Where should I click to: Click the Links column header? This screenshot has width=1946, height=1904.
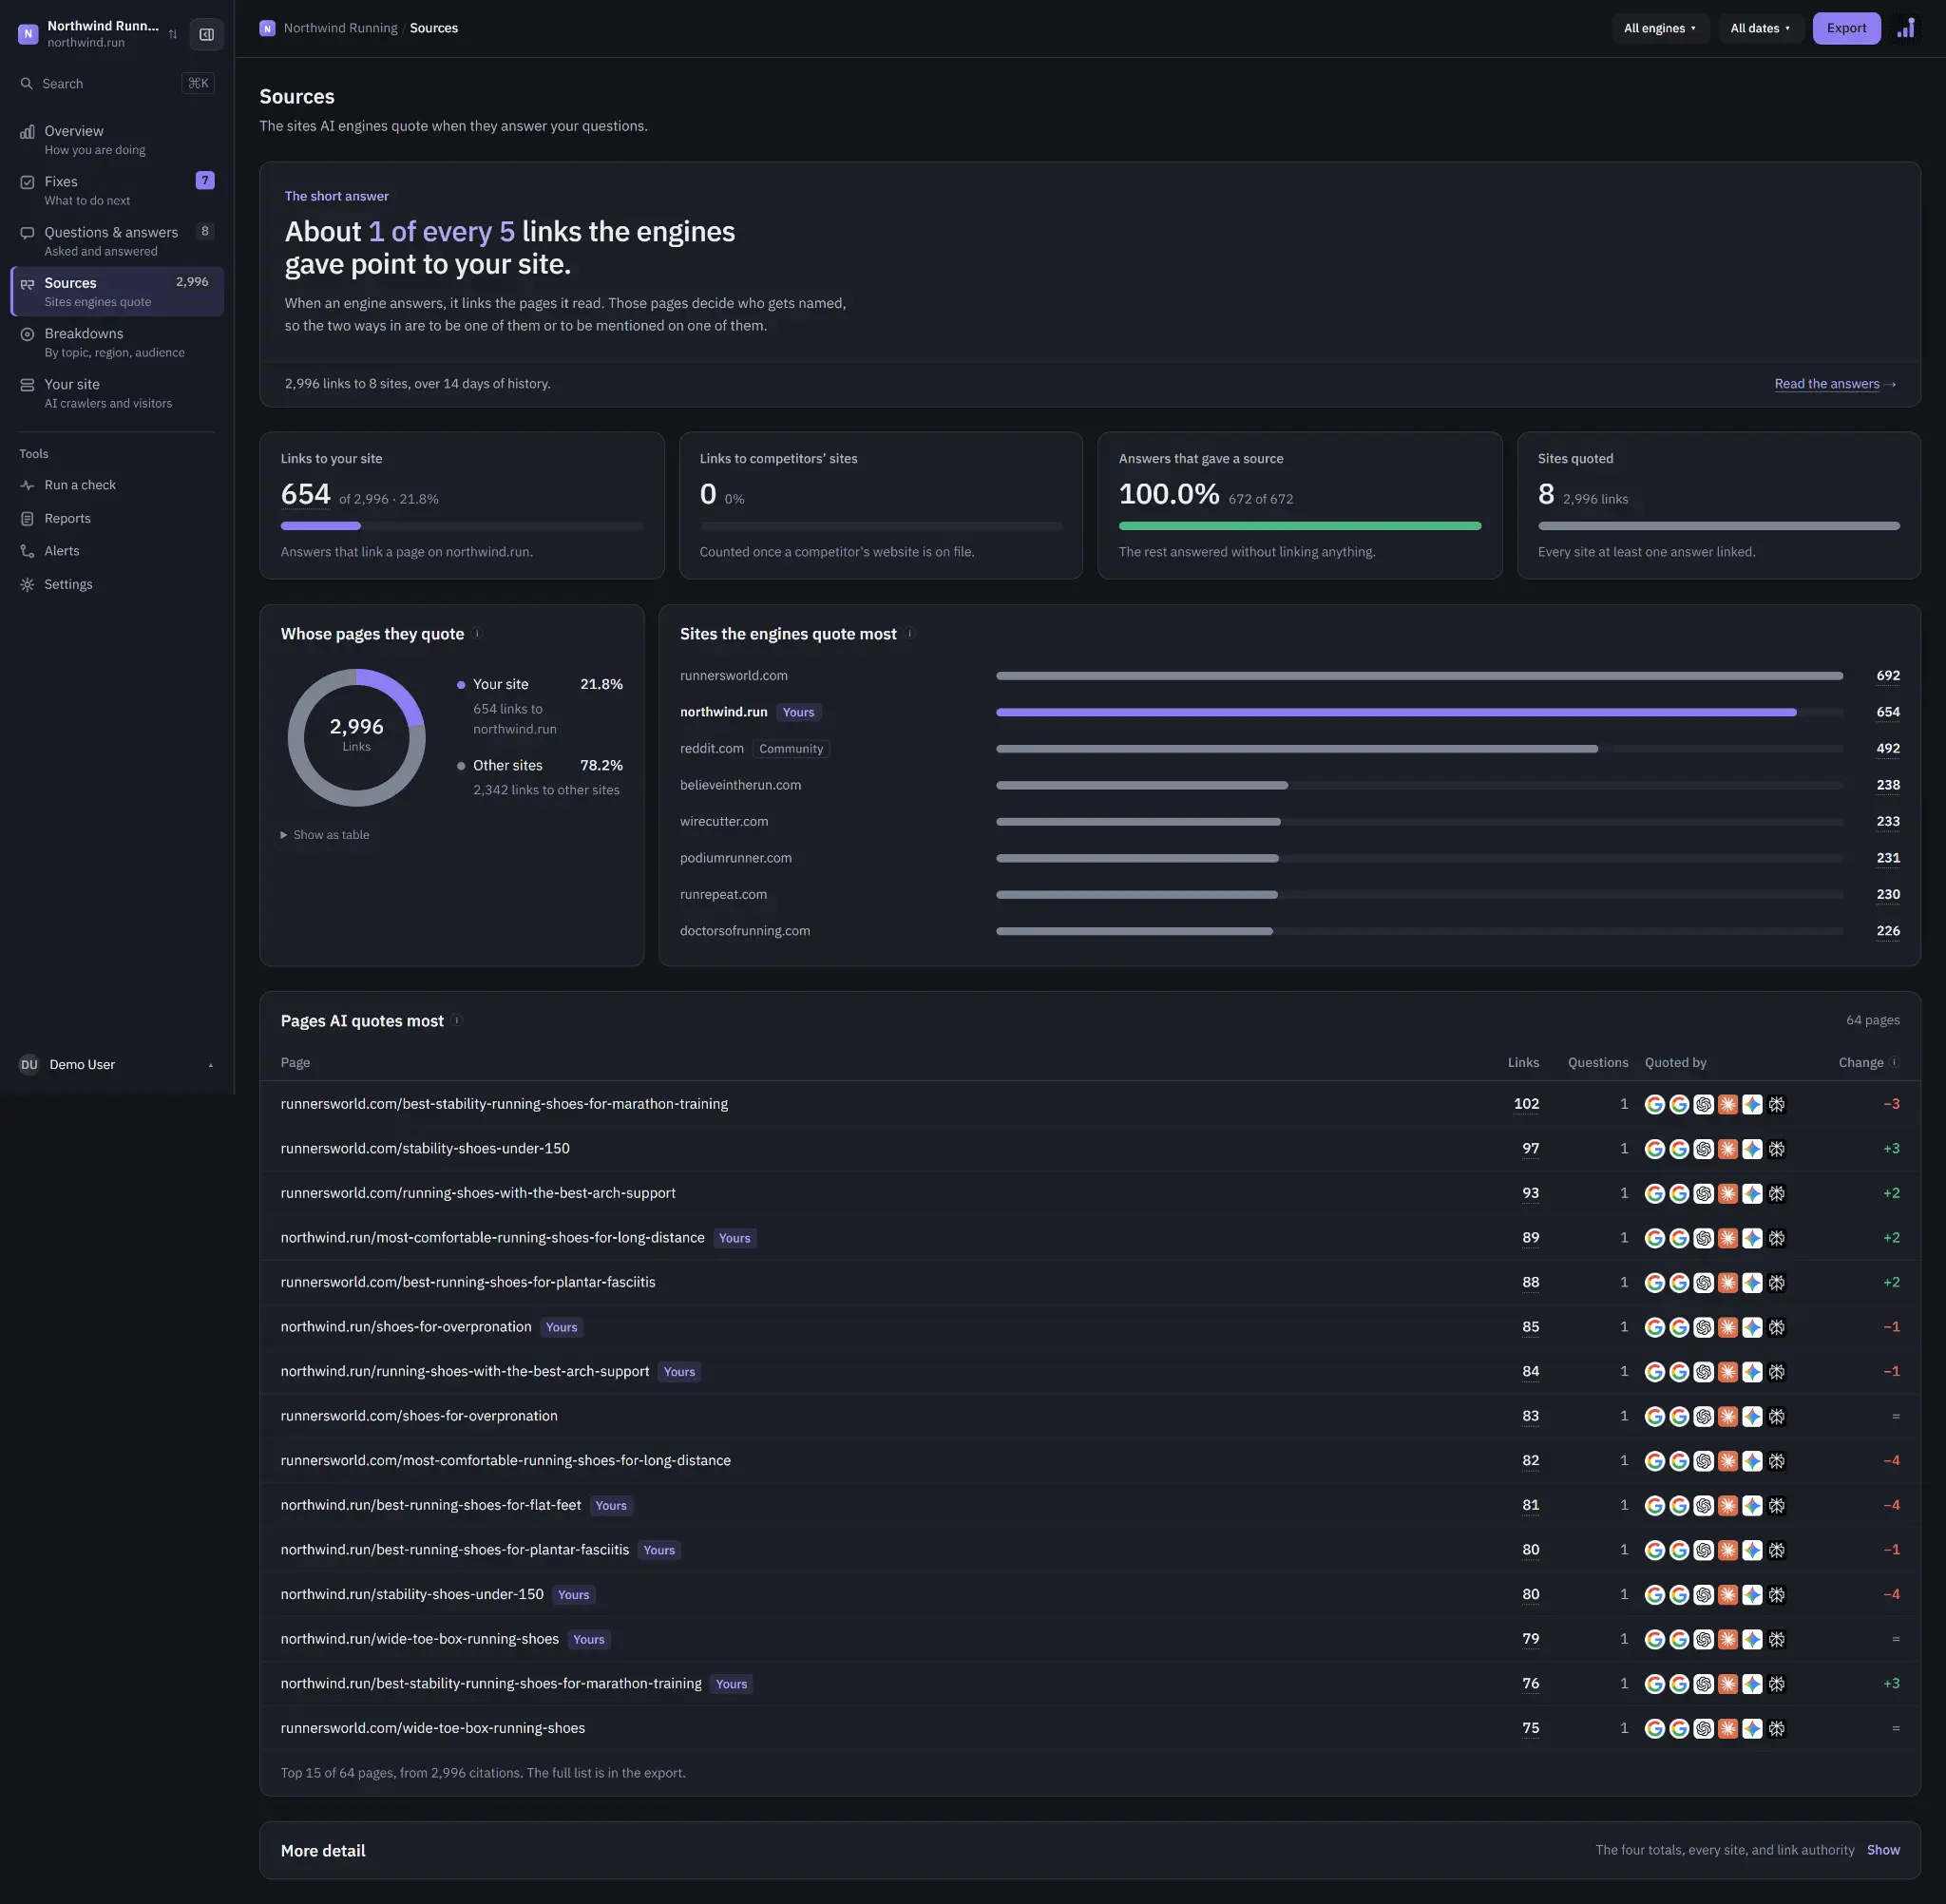click(1523, 1062)
